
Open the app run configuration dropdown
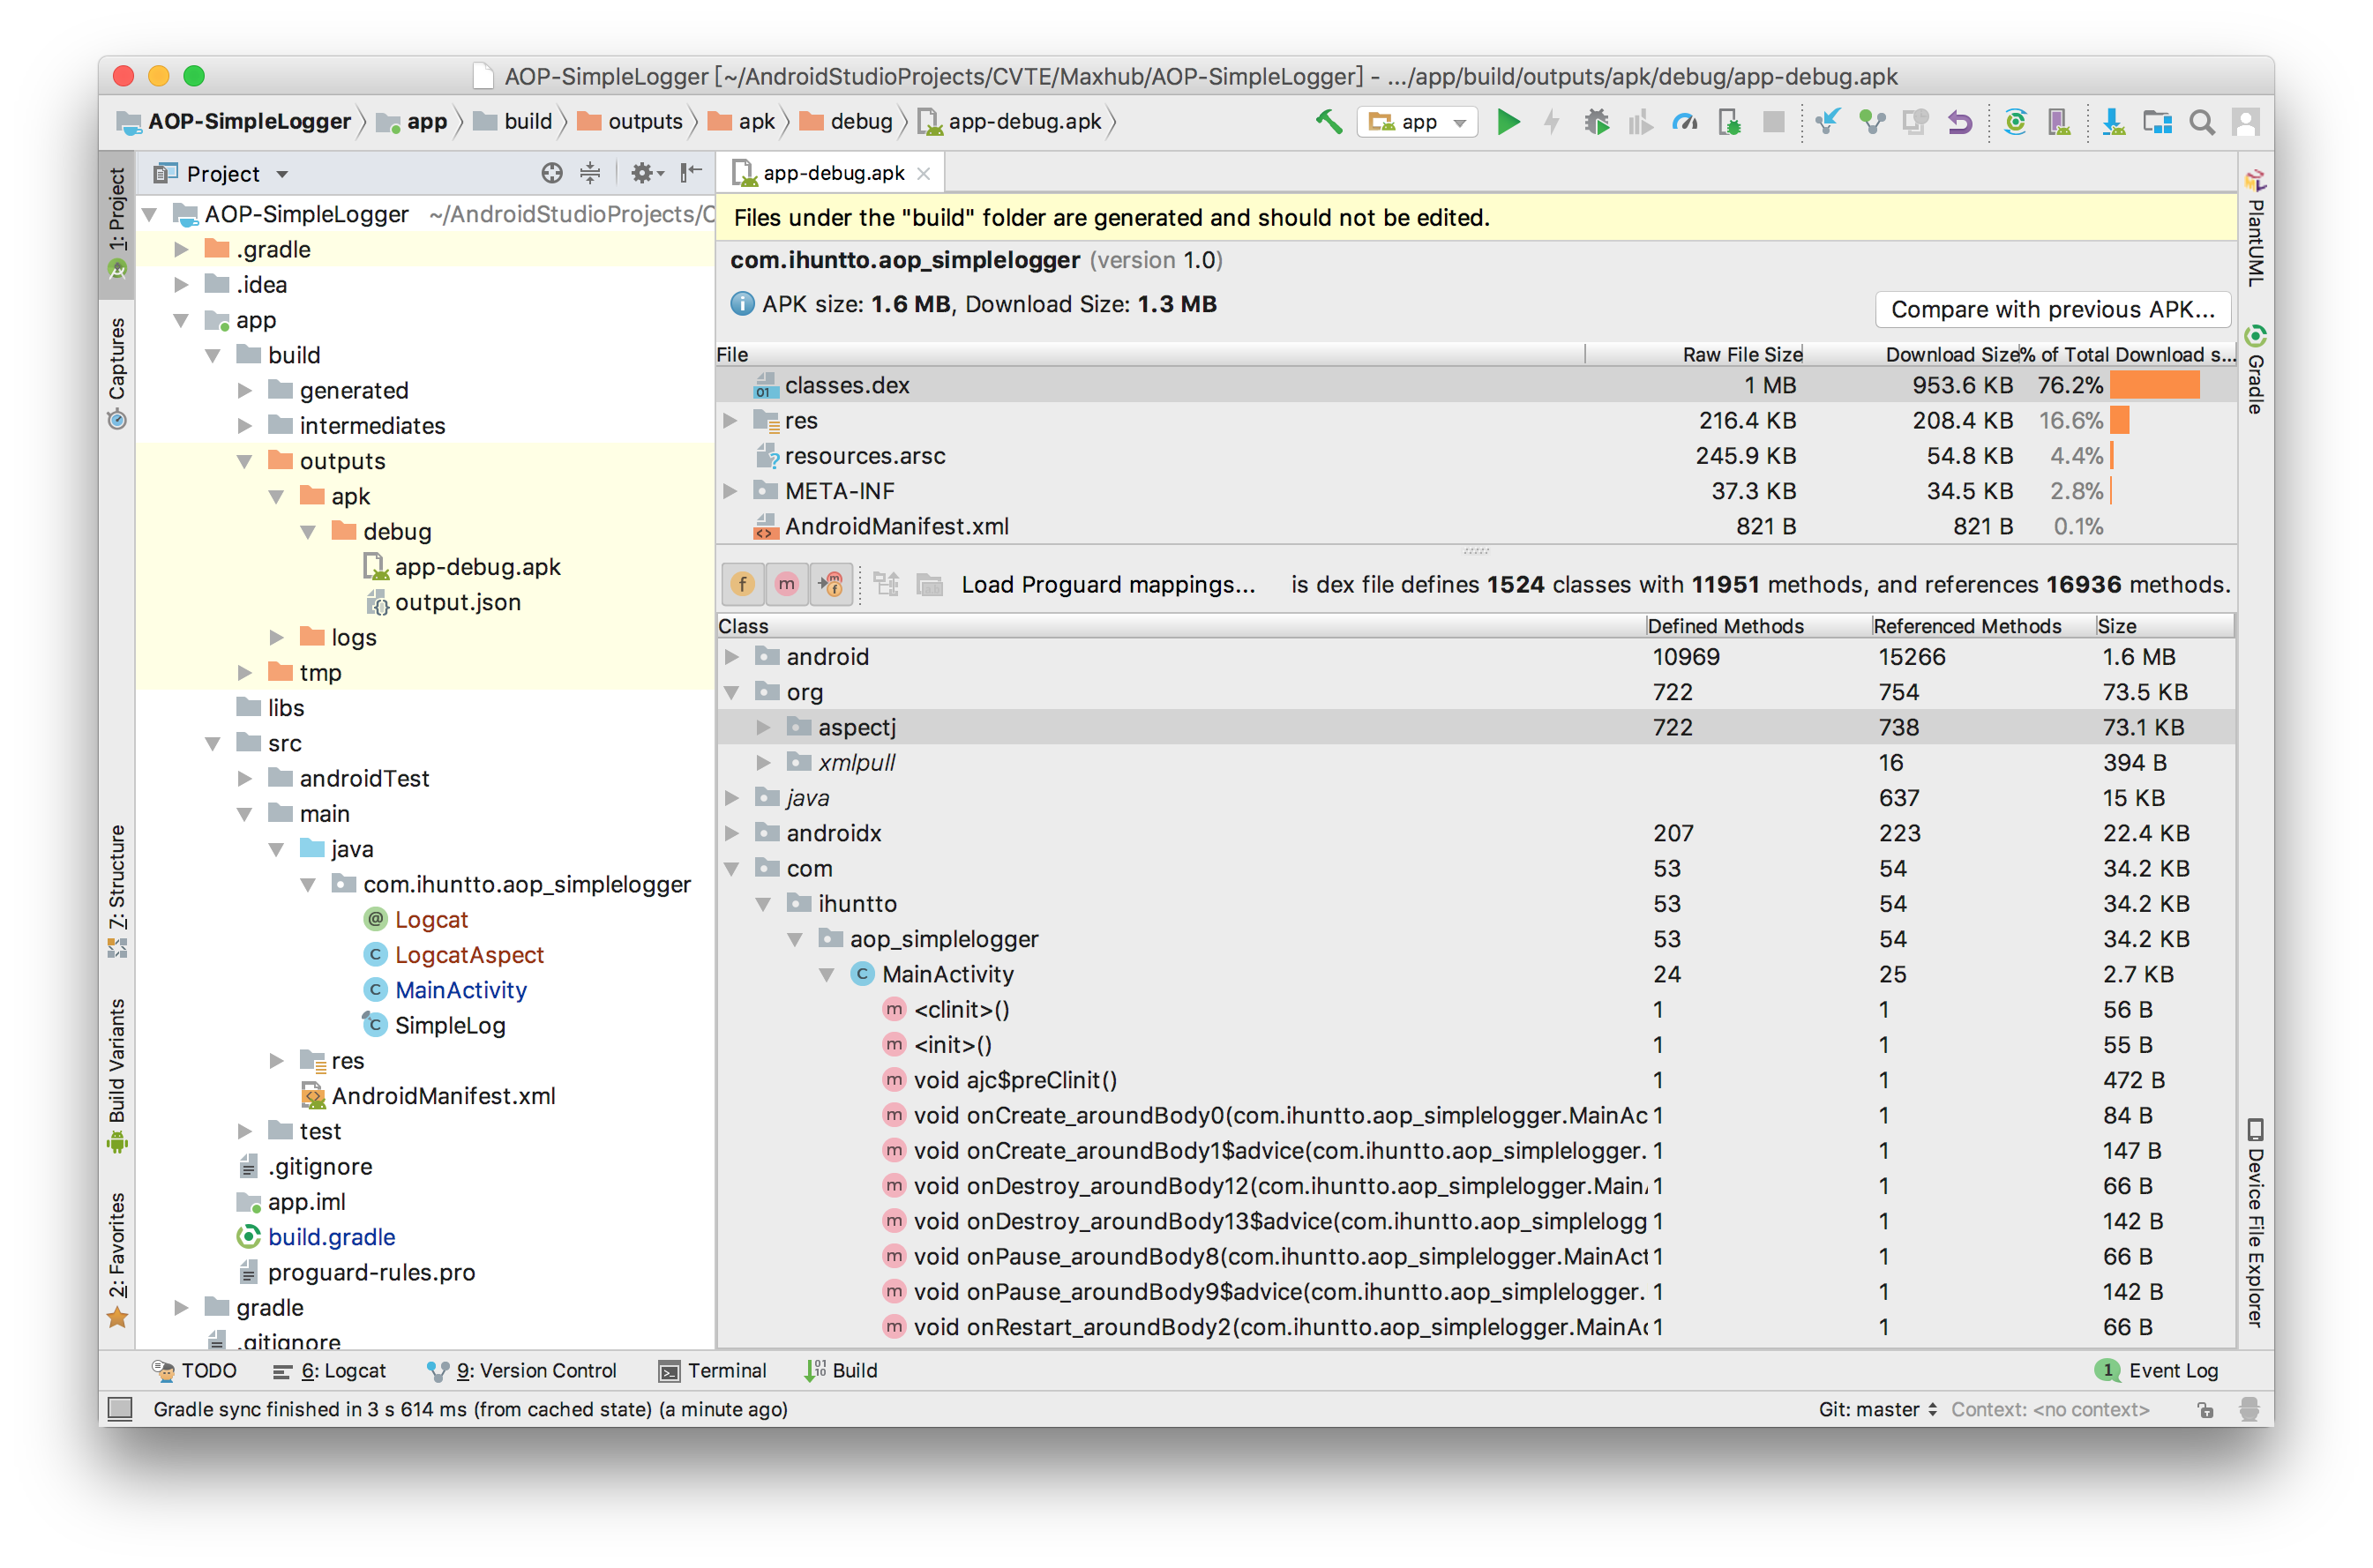coord(1417,122)
